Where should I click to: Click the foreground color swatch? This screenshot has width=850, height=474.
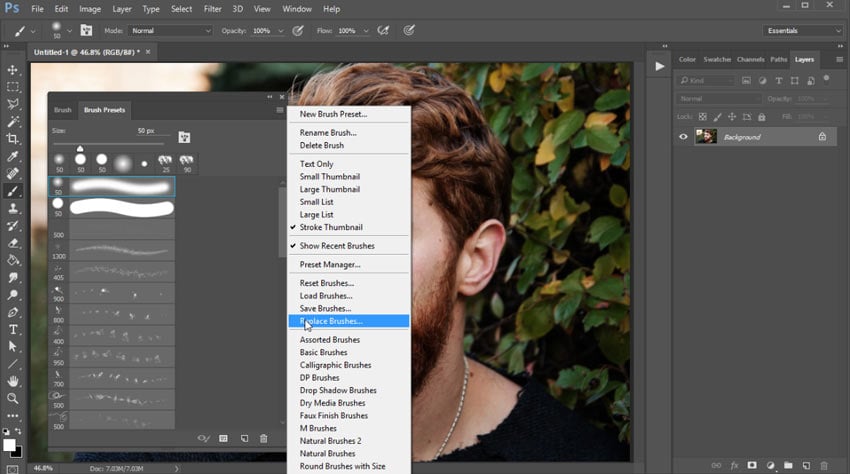click(9, 445)
